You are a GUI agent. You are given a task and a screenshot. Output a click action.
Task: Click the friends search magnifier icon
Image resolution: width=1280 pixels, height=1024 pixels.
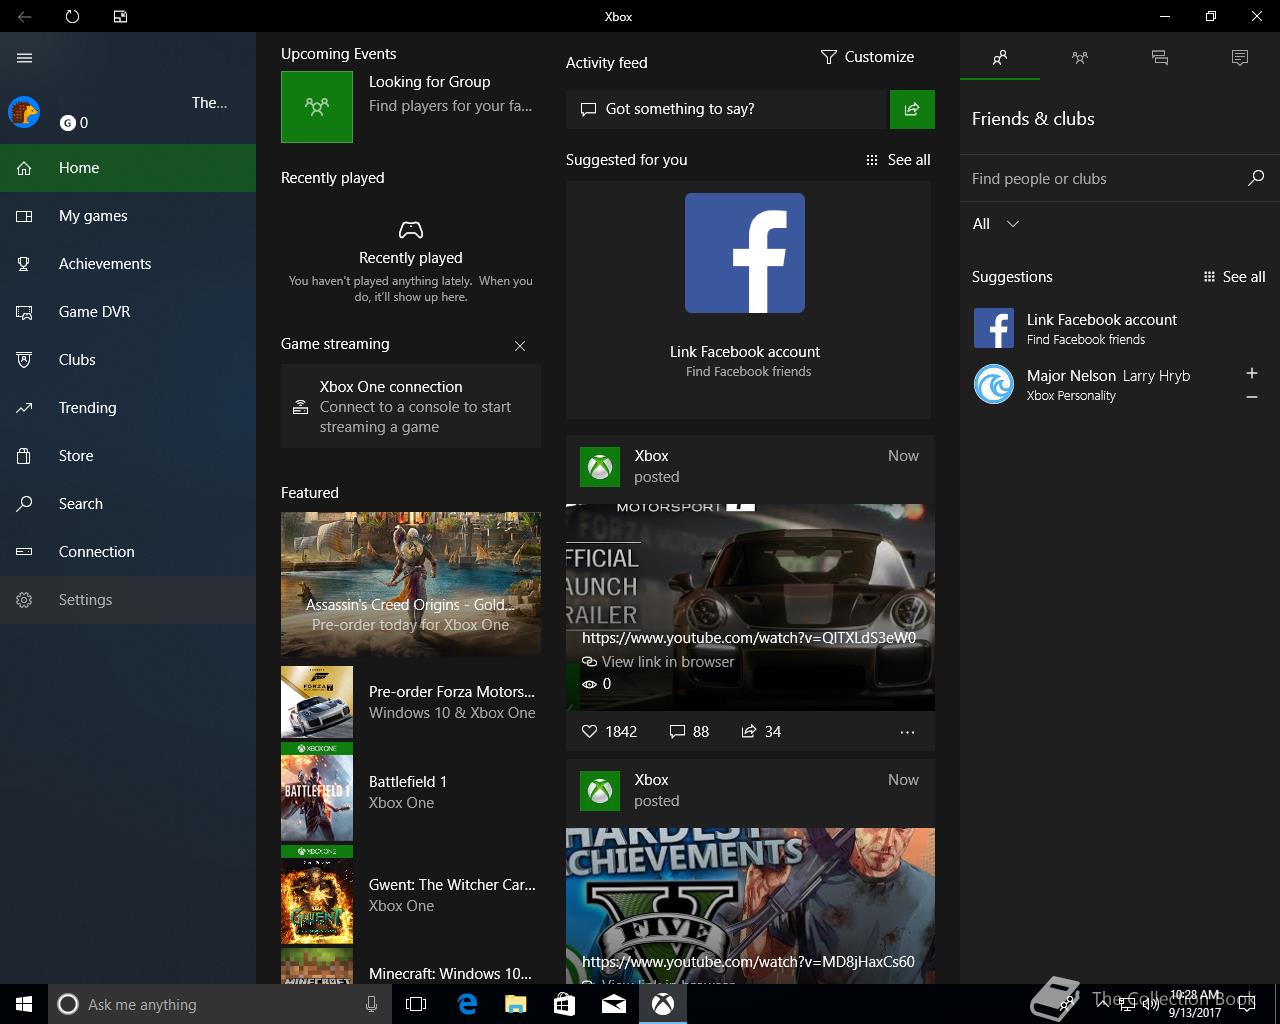[x=1256, y=178]
